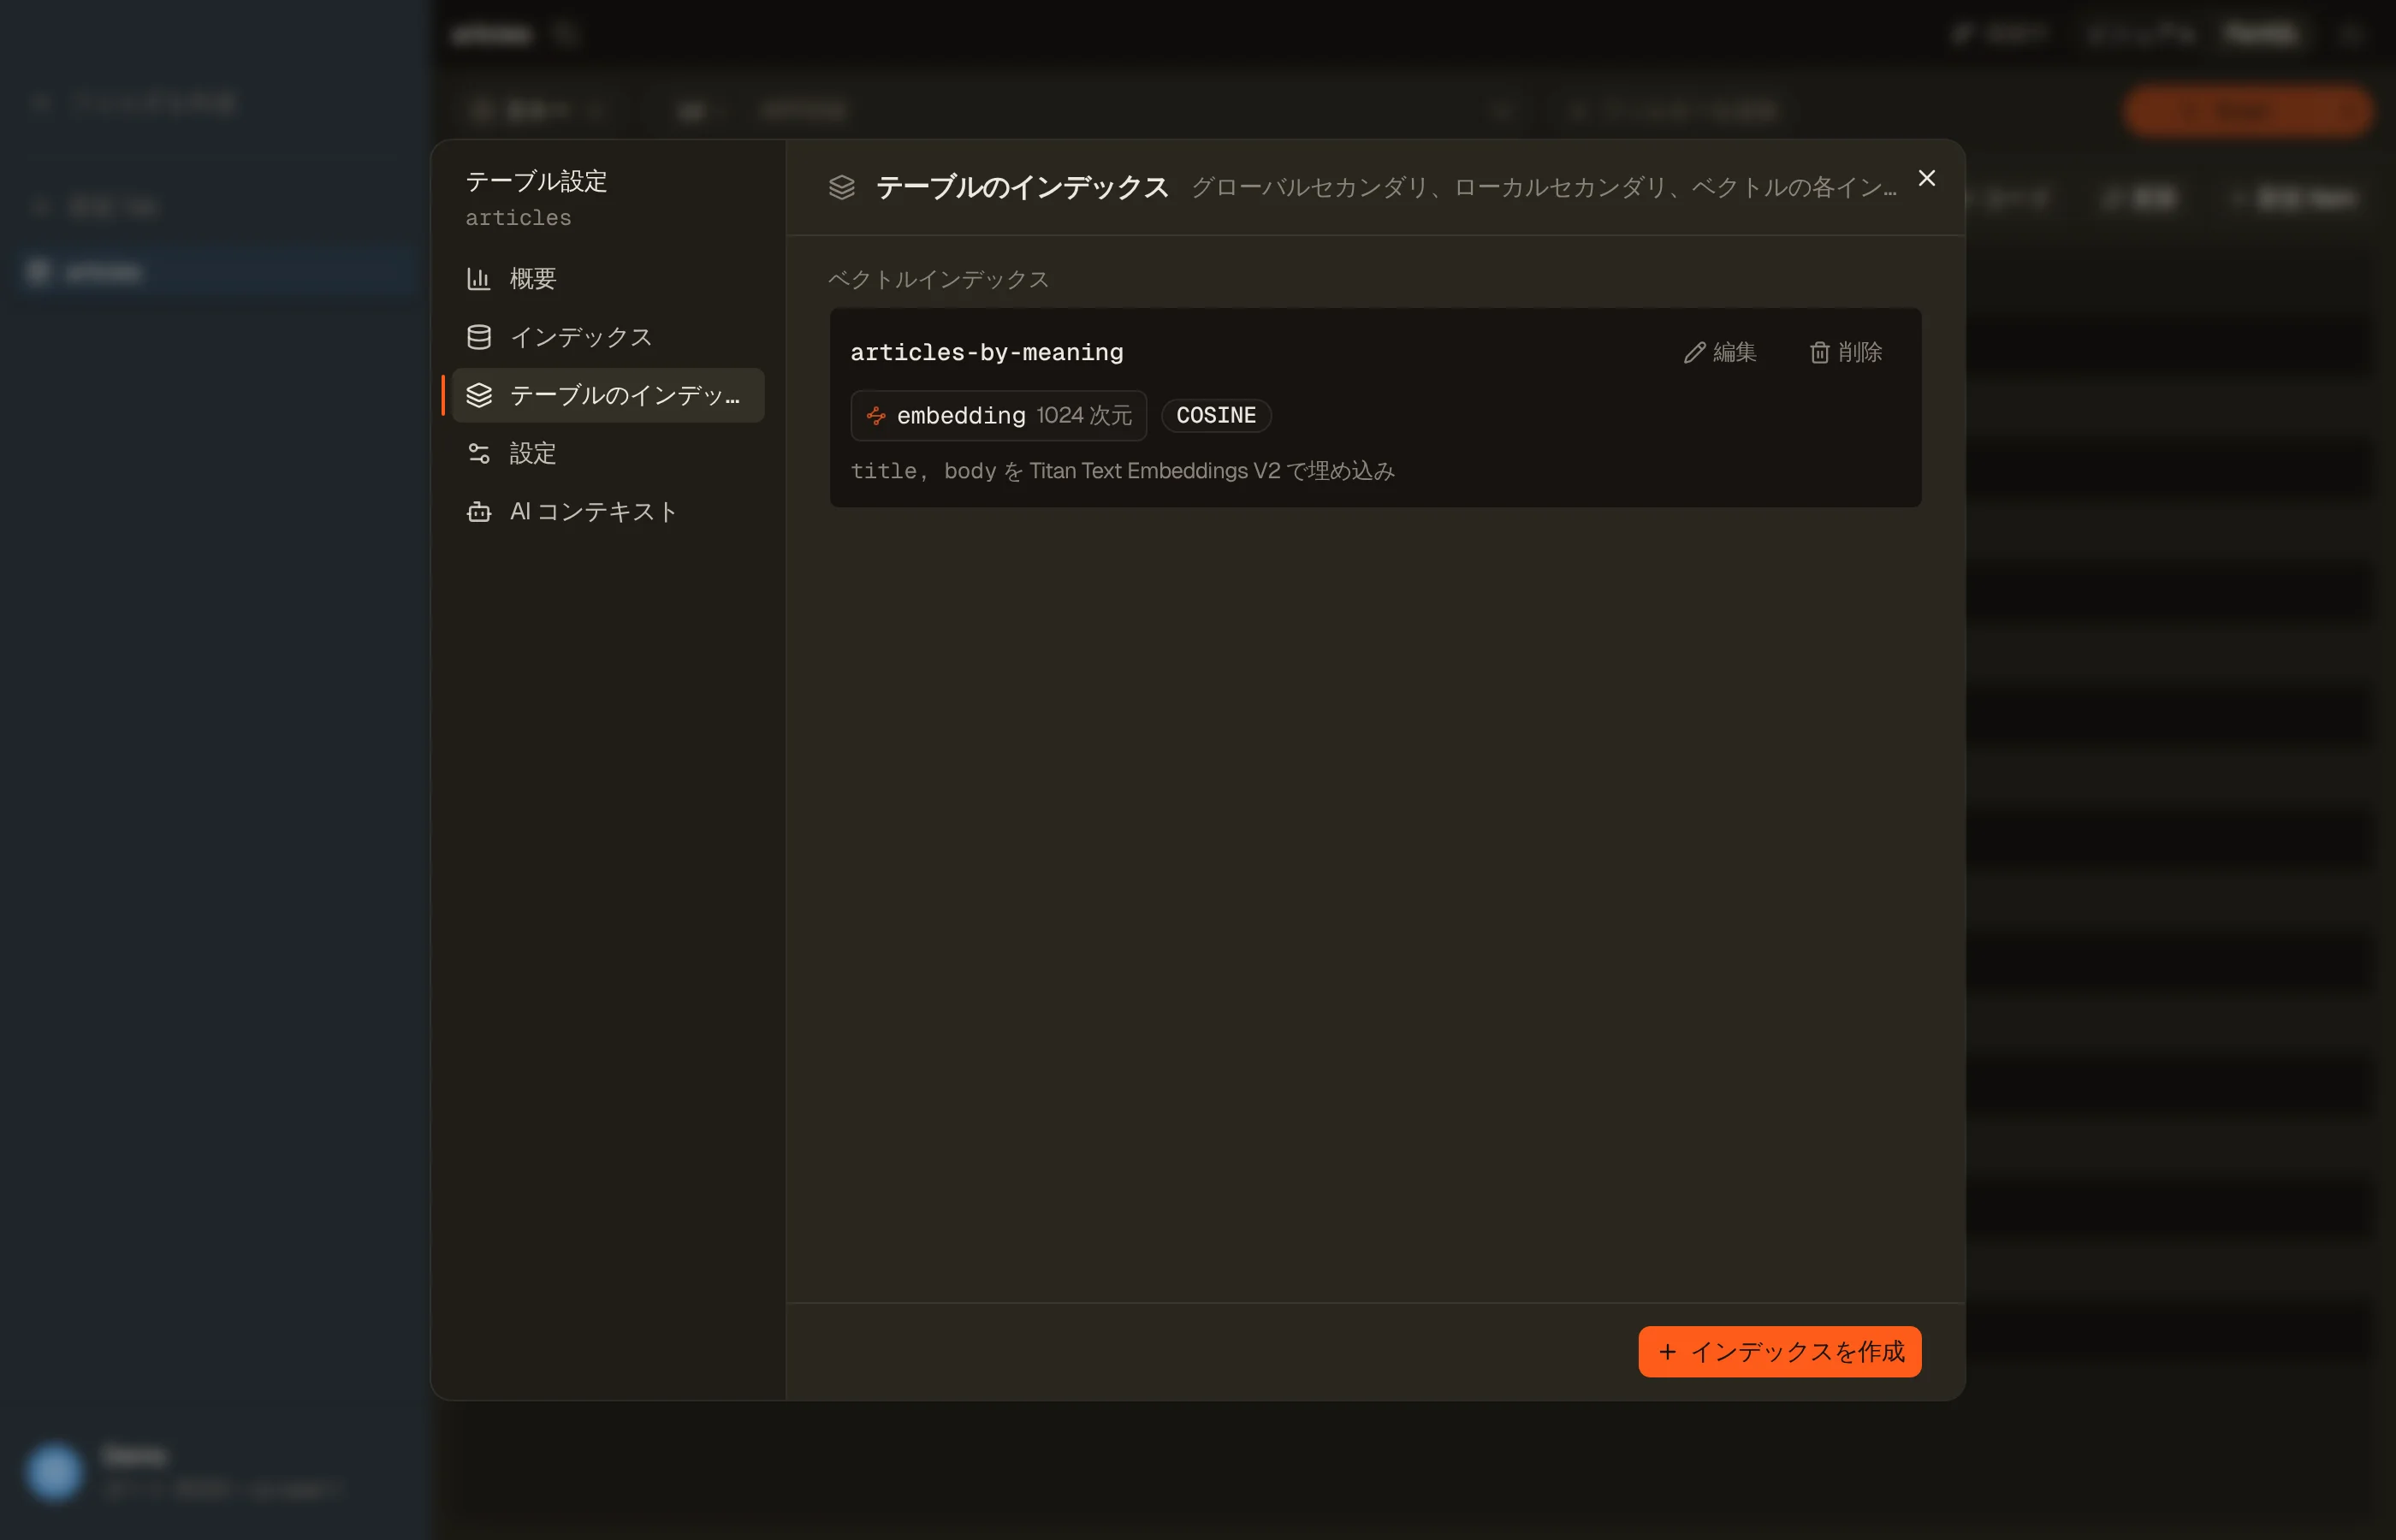Select the テーブルのインデックス sidebar item
2396x1540 pixels.
tap(608, 395)
